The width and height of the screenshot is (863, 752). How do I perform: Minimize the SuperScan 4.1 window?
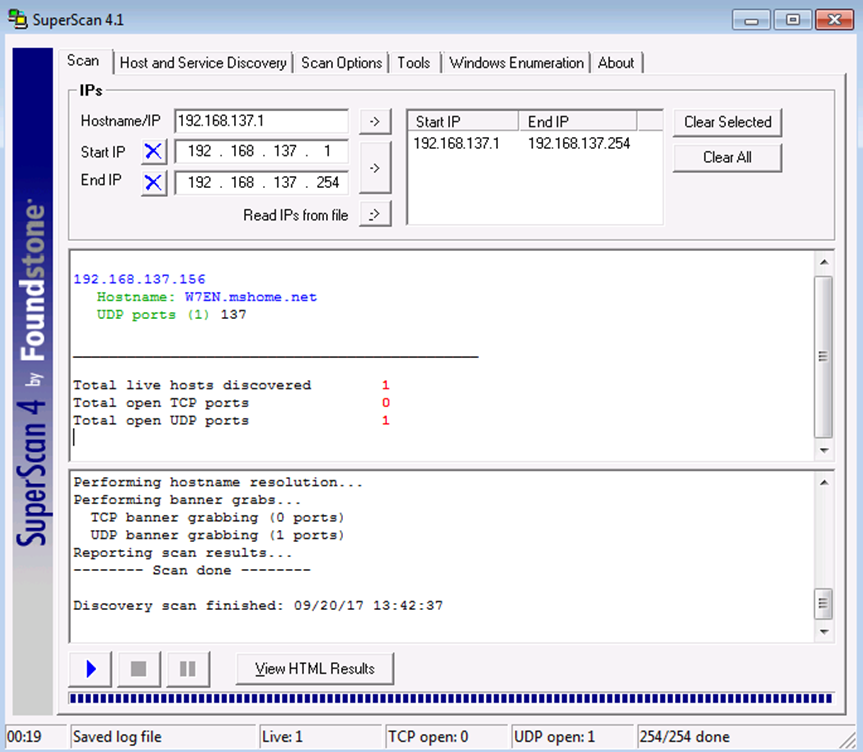point(751,20)
